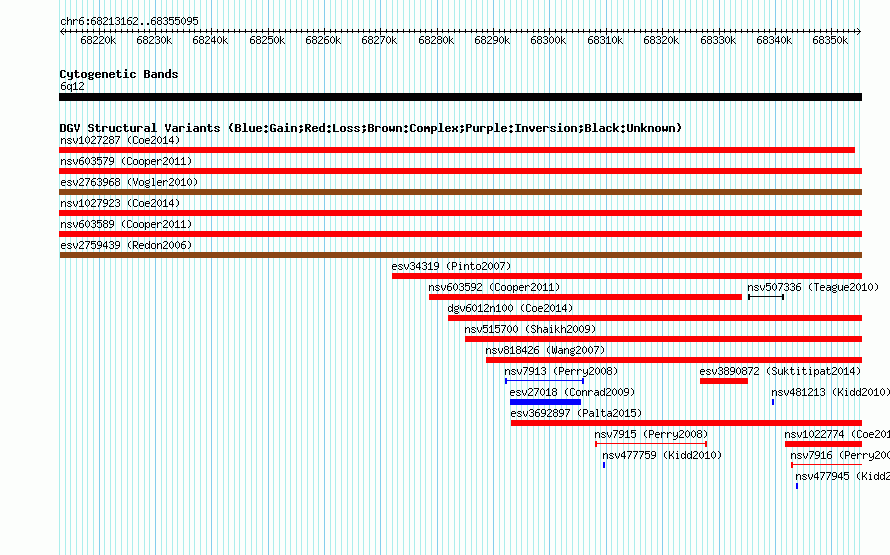This screenshot has height=555, width=890.
Task: Click the DGV Structural Variants track title
Action: 371,128
